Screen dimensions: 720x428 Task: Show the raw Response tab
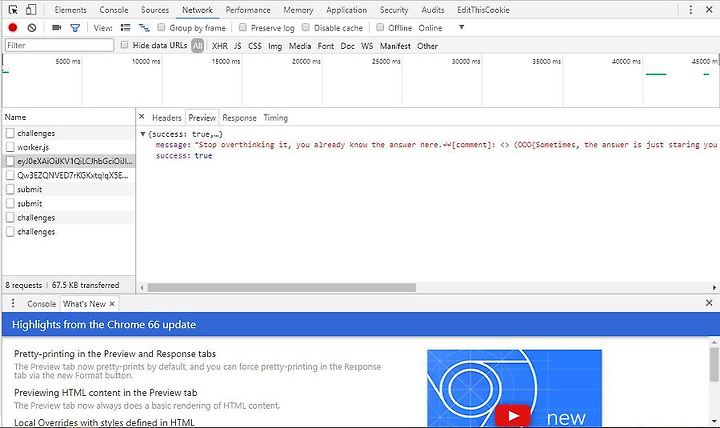pos(239,118)
